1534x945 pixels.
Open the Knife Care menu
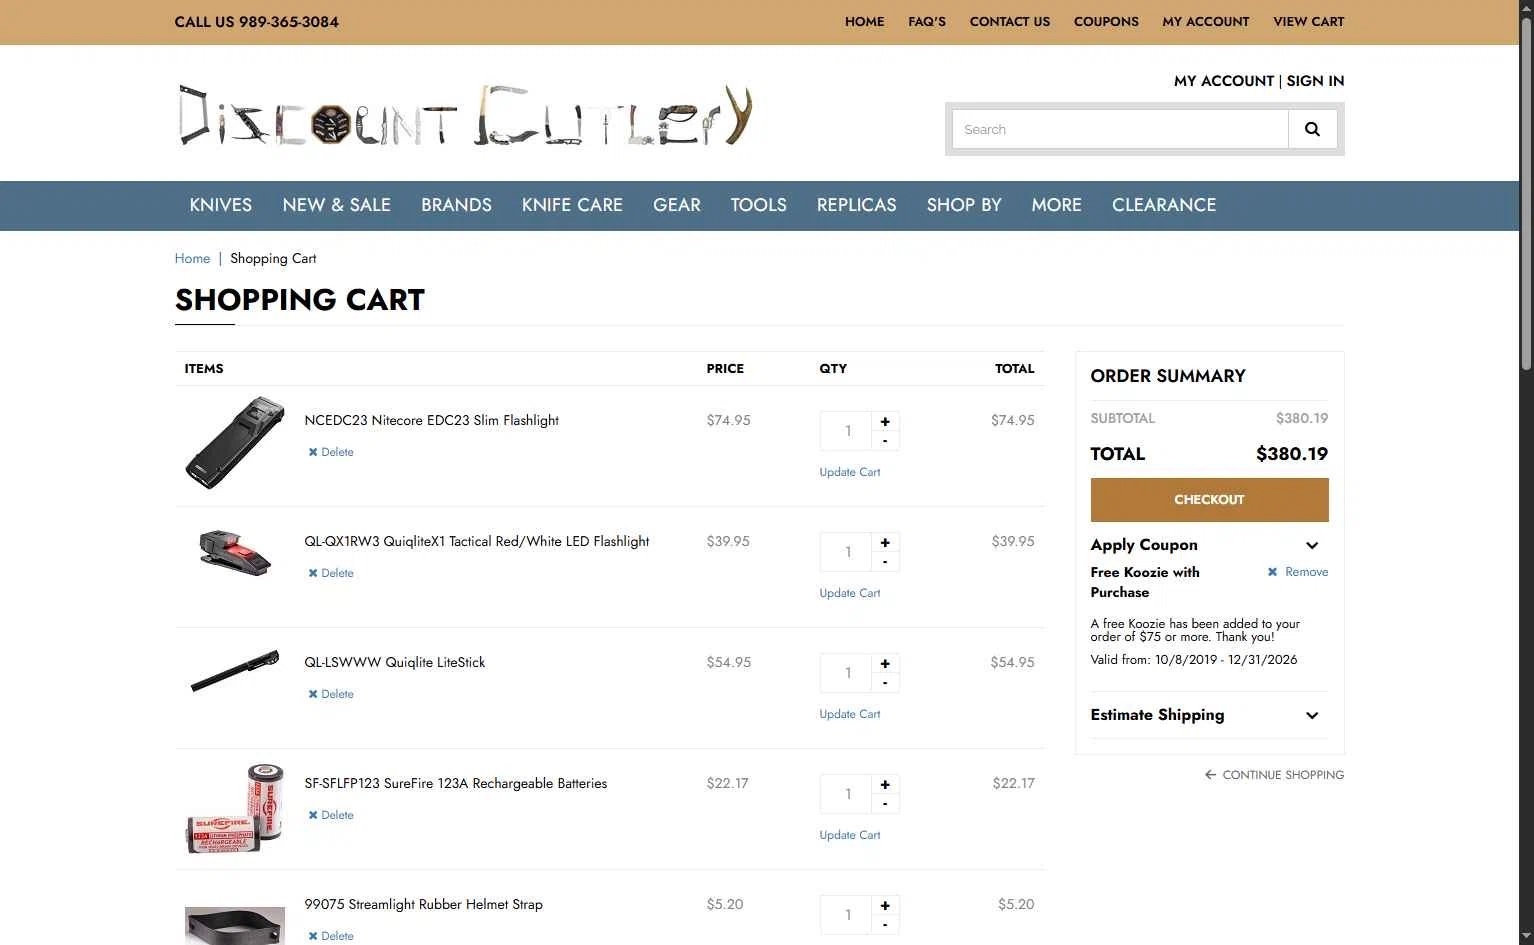(x=572, y=205)
